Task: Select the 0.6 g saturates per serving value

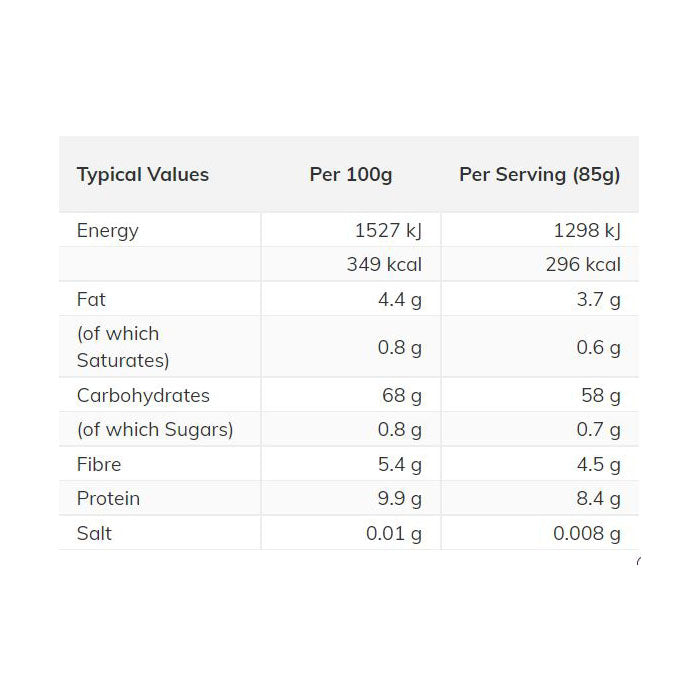Action: coord(599,347)
